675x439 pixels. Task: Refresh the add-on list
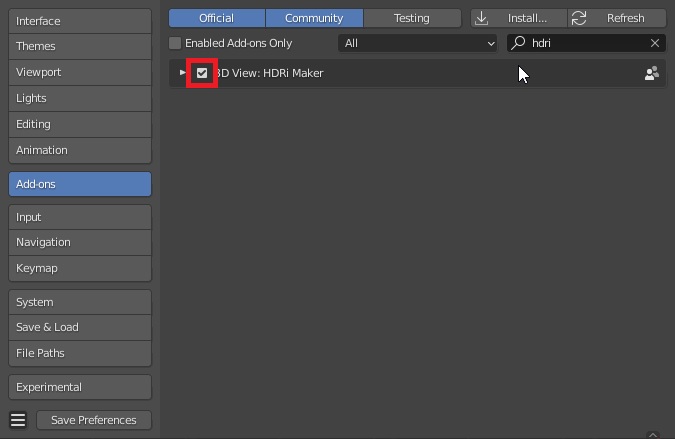[x=617, y=18]
